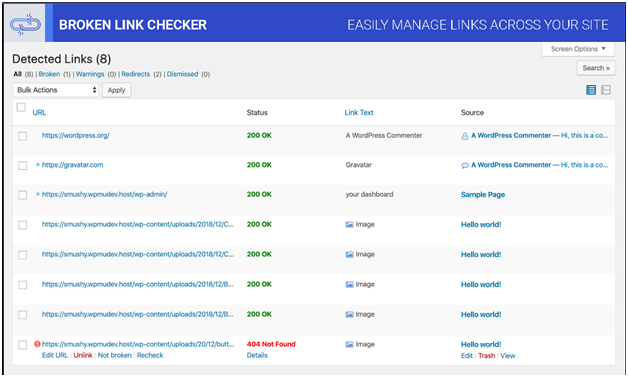628x377 pixels.
Task: Show All detected links filter
Action: [17, 74]
